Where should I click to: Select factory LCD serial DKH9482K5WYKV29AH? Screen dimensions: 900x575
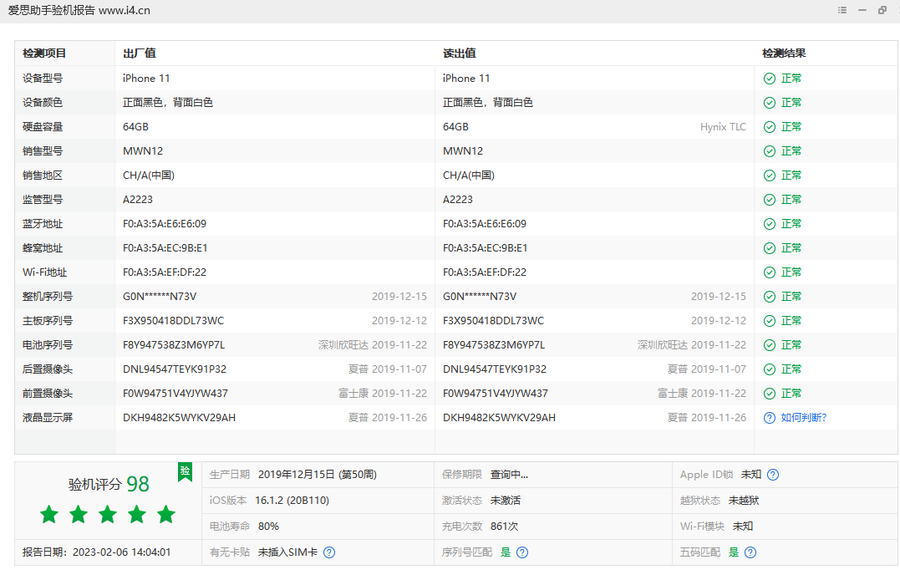click(179, 418)
